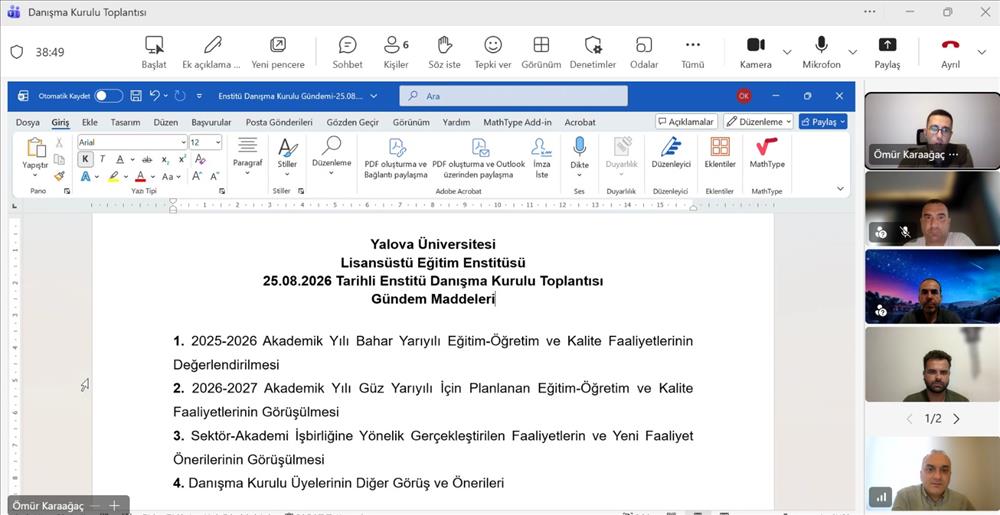Pop out with Yeni pencere
Screen dimensions: 1000x515
pyautogui.click(x=278, y=52)
